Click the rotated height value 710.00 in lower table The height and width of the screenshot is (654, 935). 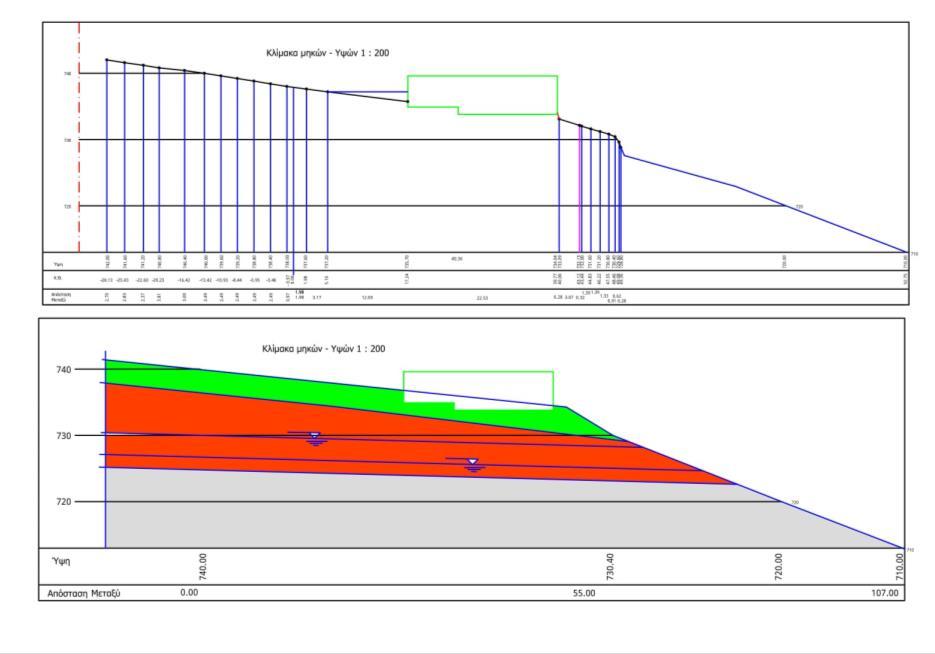point(900,566)
